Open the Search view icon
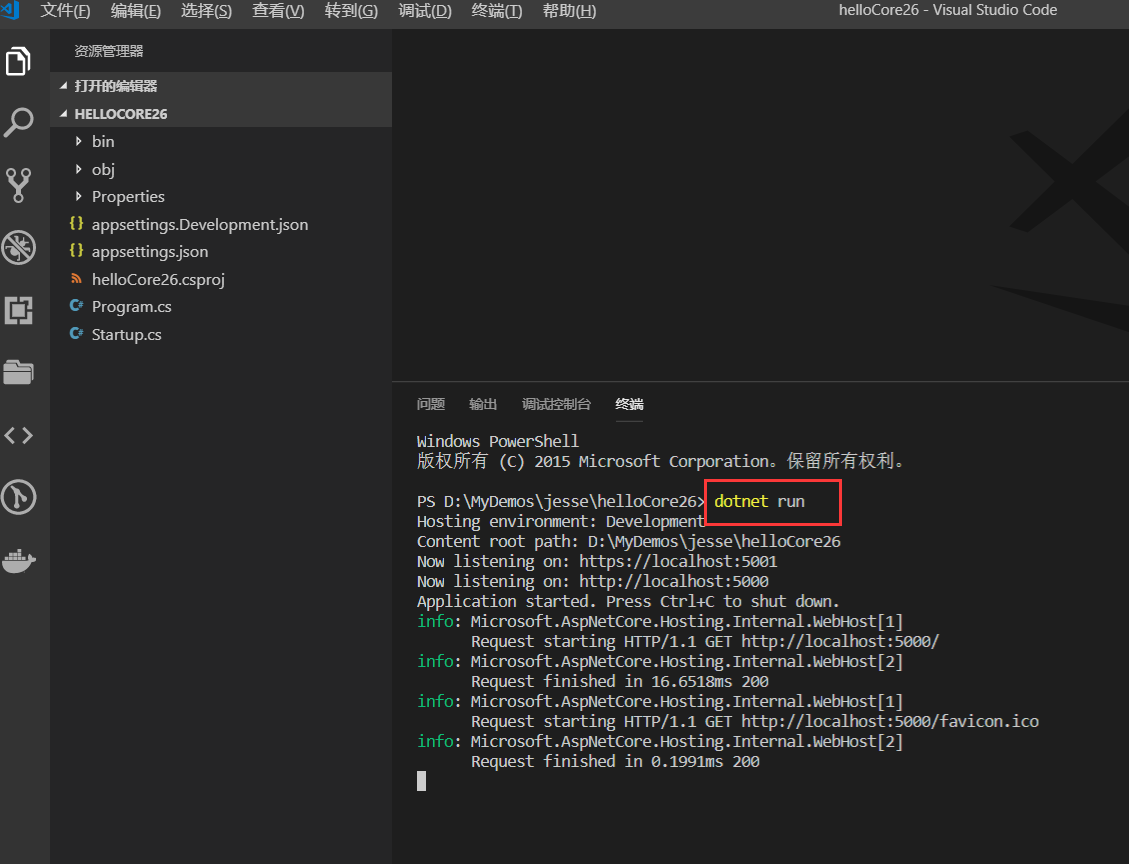The width and height of the screenshot is (1129, 864). (19, 122)
